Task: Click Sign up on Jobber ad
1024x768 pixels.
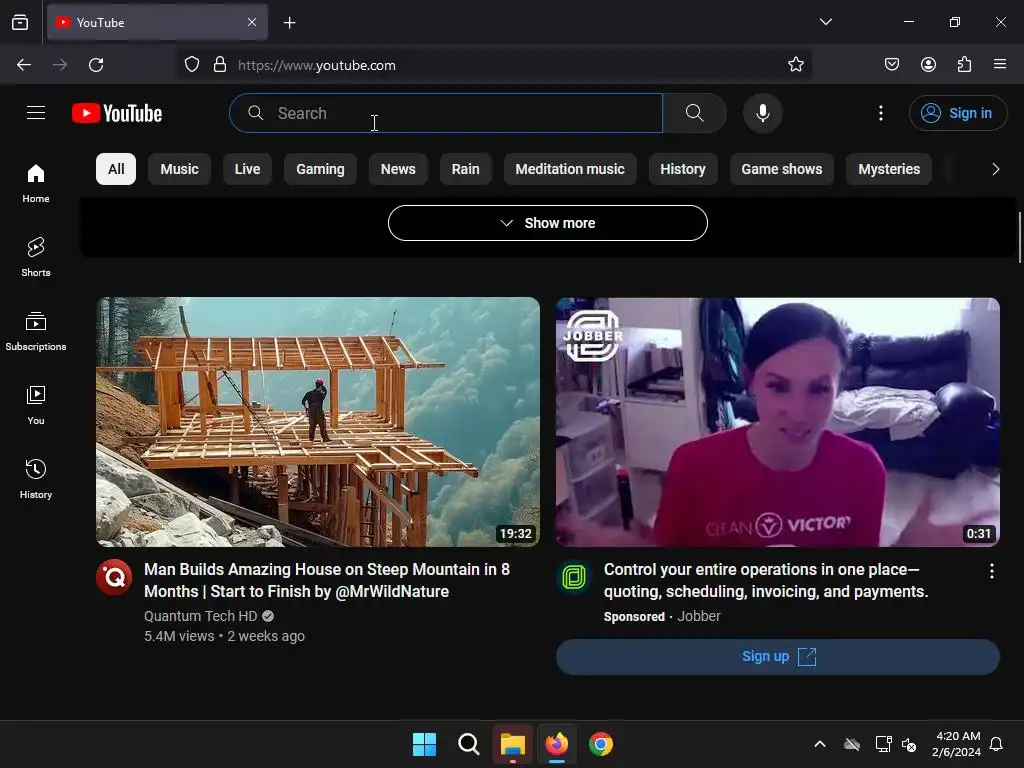Action: coord(778,656)
